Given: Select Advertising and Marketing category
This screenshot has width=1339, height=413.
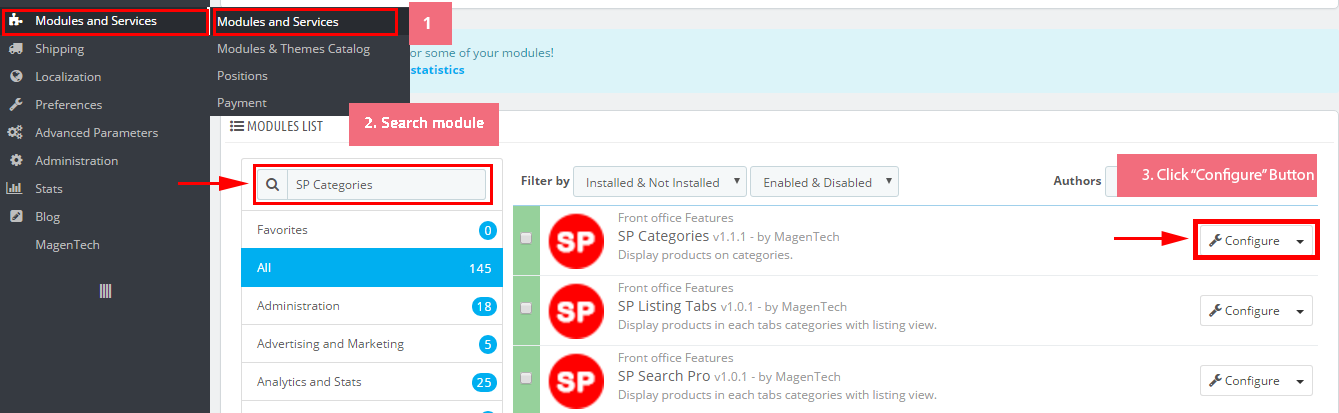Looking at the screenshot, I should click(372, 344).
